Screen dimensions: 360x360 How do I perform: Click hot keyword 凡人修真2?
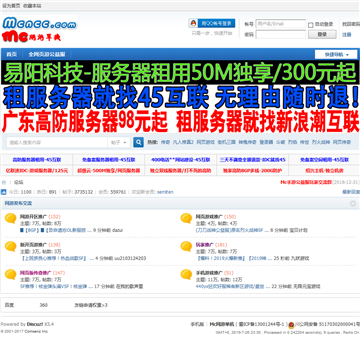click(x=183, y=142)
